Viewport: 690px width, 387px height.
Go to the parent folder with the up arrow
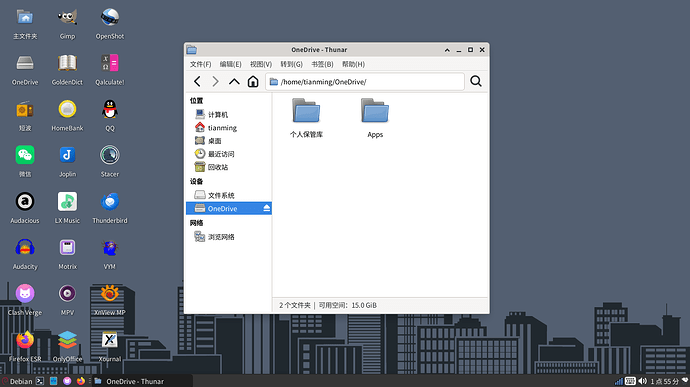point(234,81)
